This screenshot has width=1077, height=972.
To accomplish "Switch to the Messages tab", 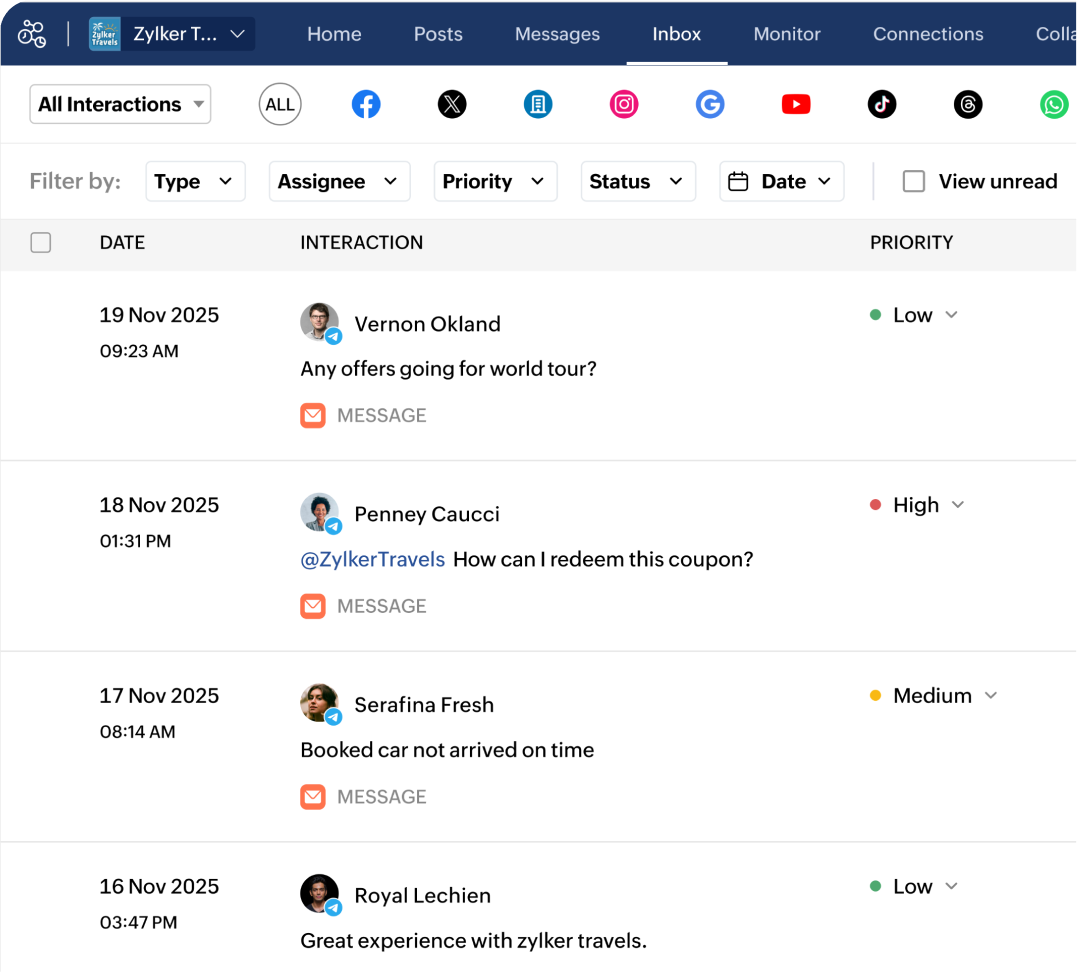I will pyautogui.click(x=557, y=34).
